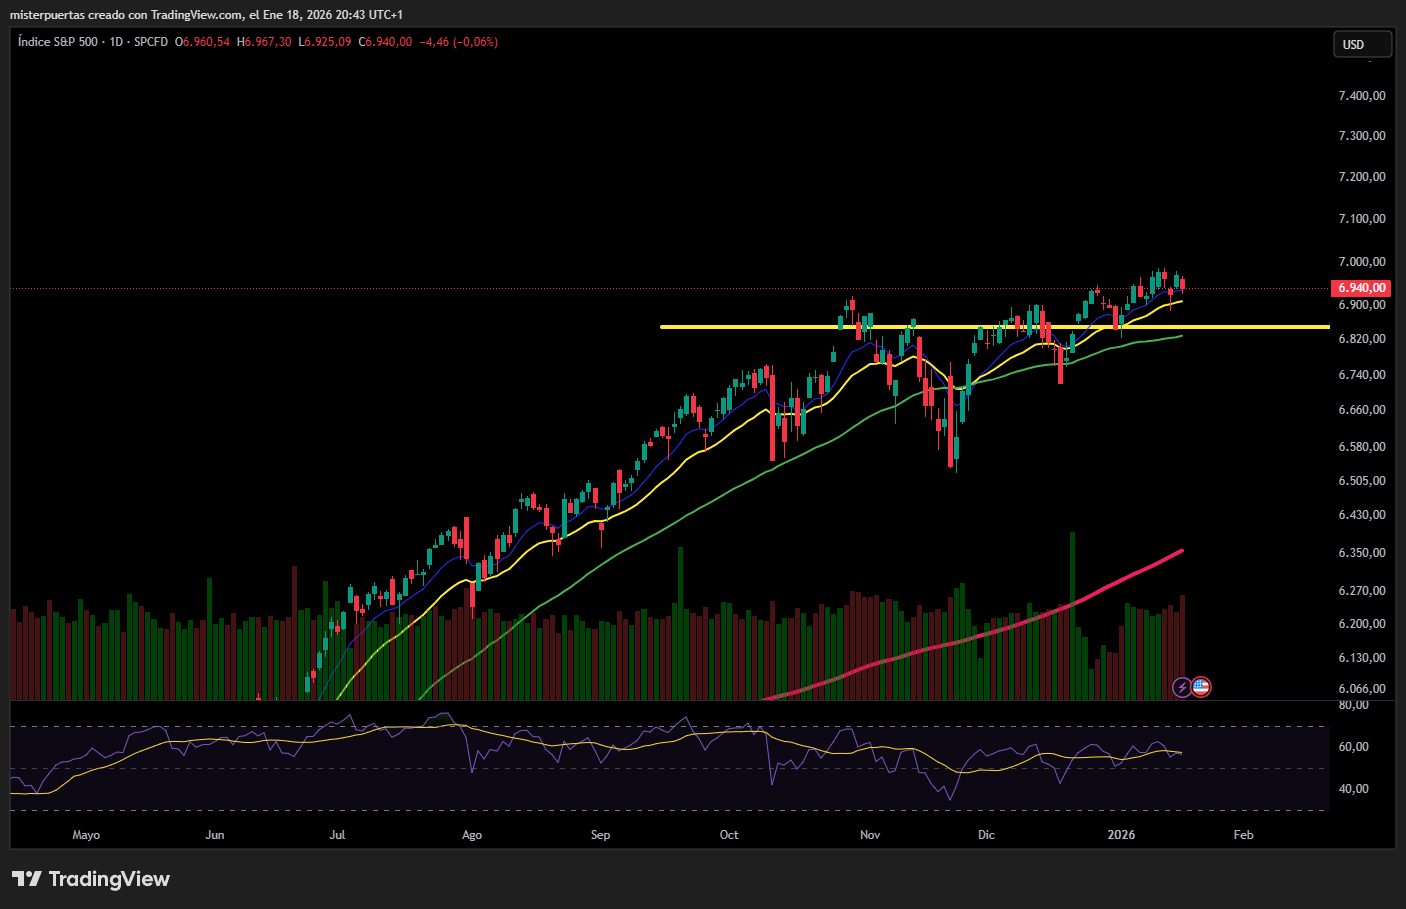Click the open value O6.960,54
The image size is (1406, 909).
point(202,42)
